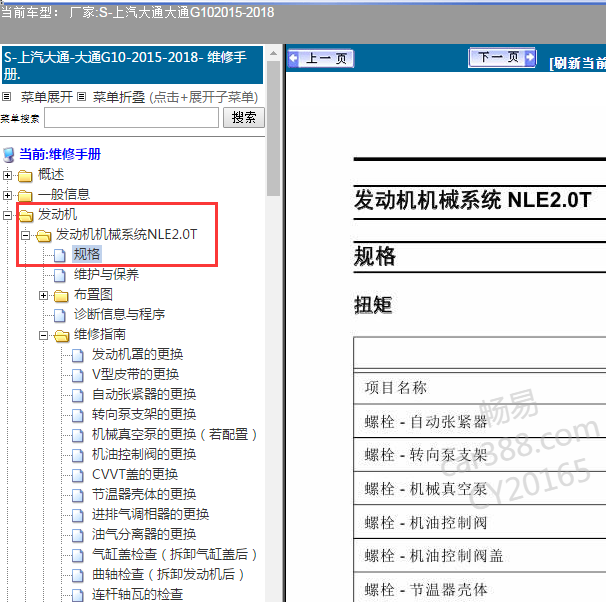Viewport: 606px width, 602px height.
Task: Click the 菜单展开 expand-all icon
Action: click(7, 97)
